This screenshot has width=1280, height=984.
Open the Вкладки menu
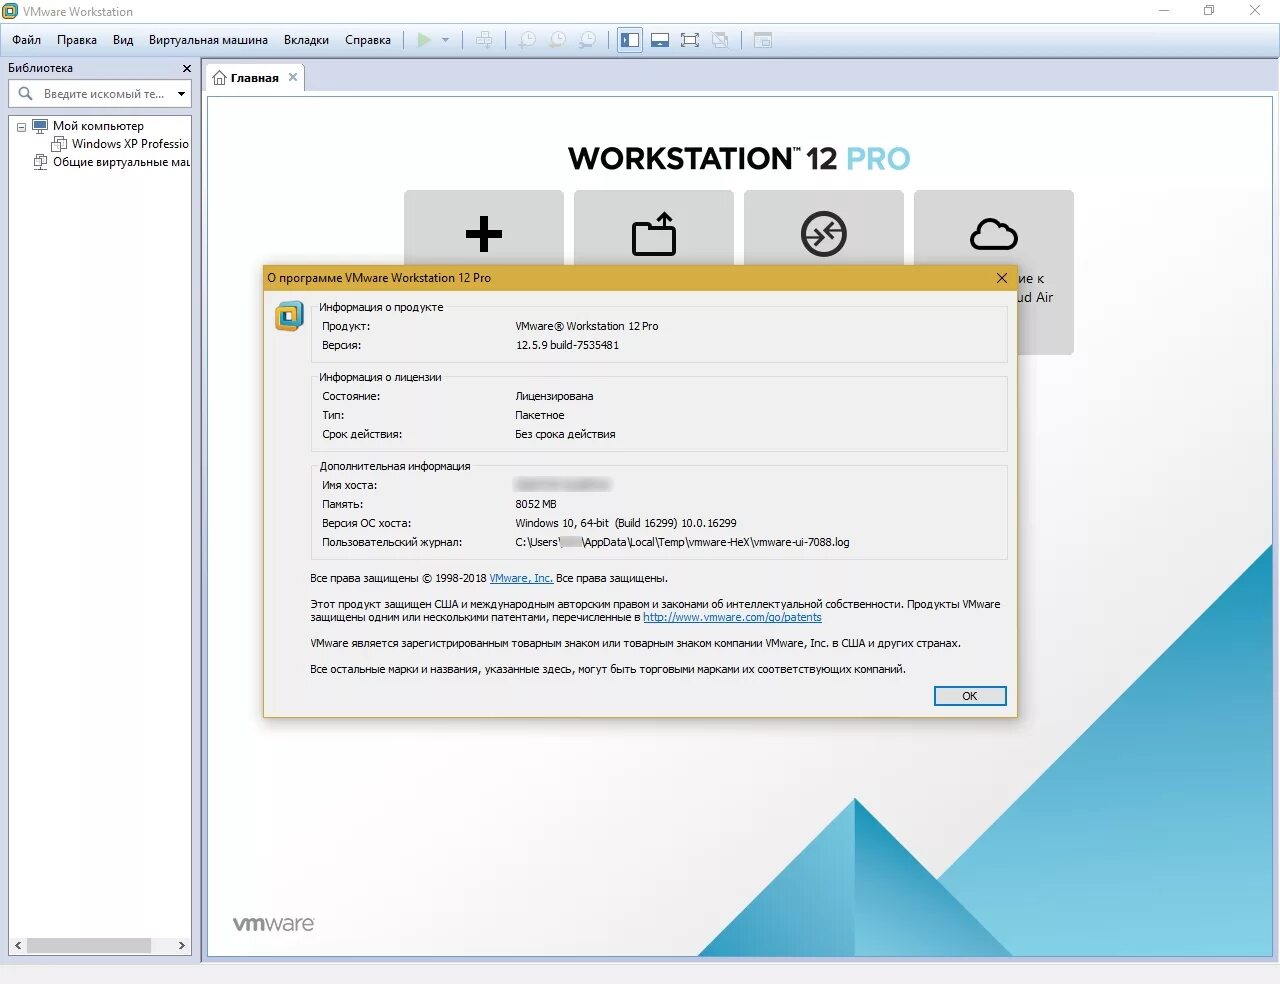pyautogui.click(x=306, y=40)
